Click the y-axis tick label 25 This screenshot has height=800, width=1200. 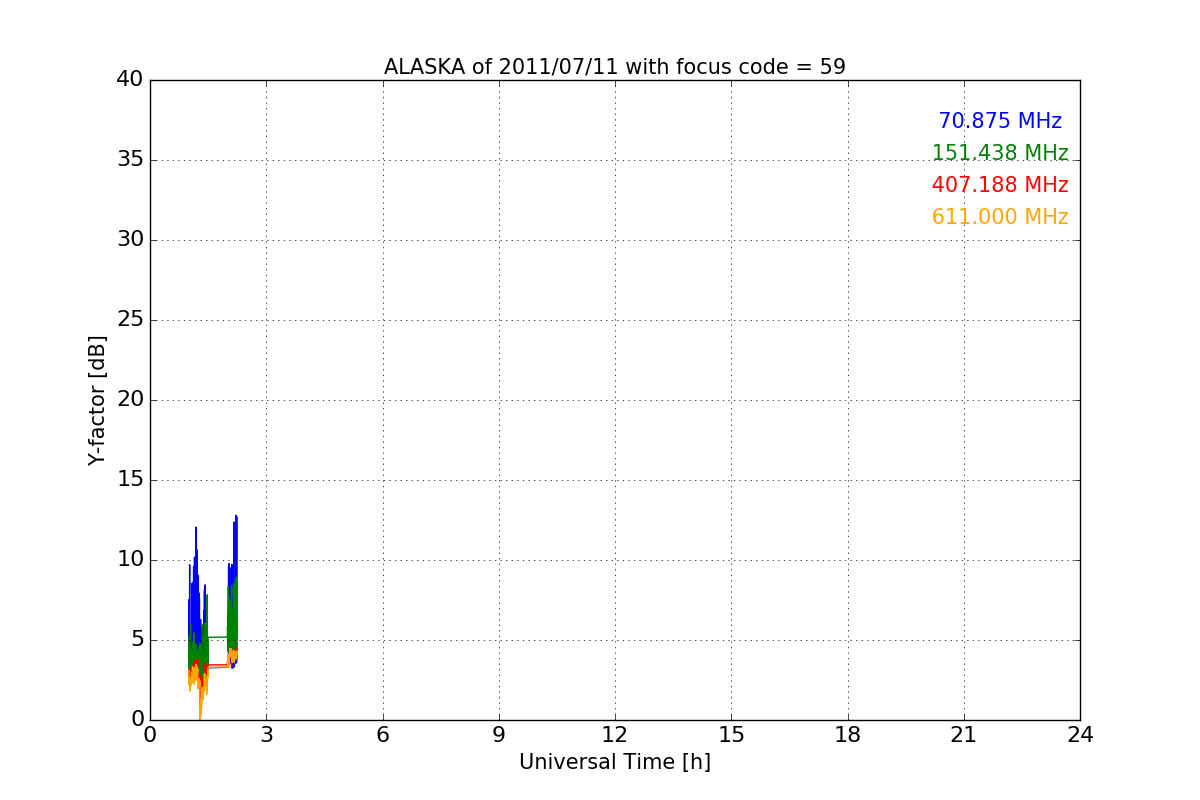click(130, 320)
